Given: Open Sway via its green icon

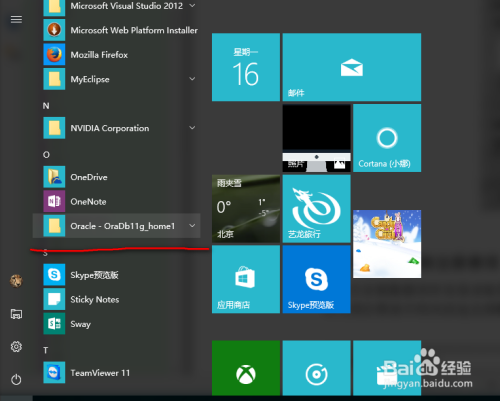Looking at the screenshot, I should (54, 324).
